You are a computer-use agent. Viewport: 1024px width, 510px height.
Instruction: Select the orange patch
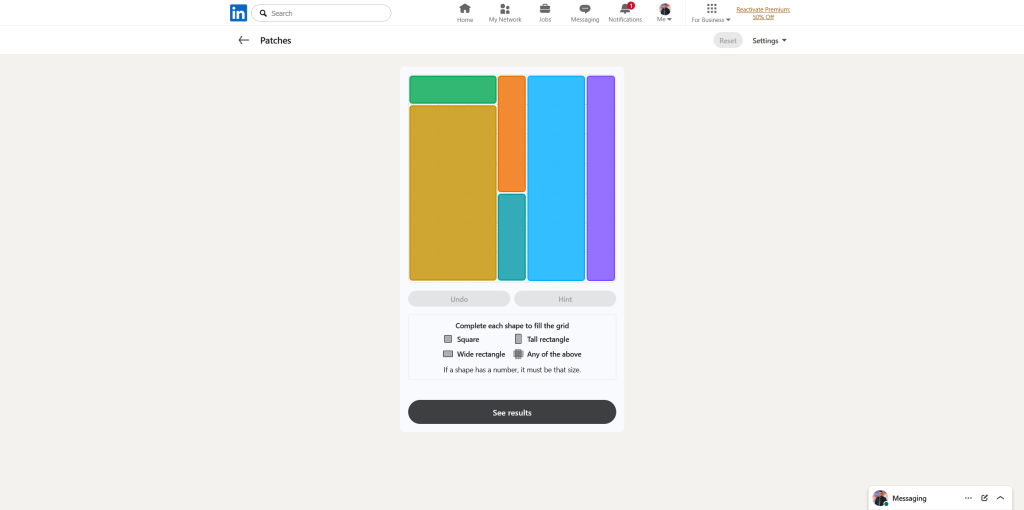(x=512, y=134)
